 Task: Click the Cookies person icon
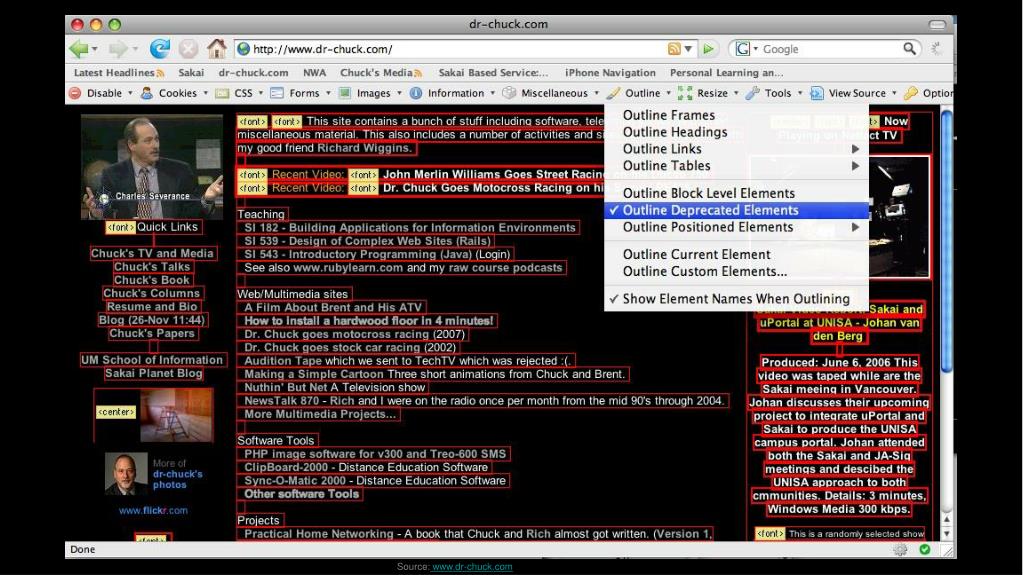(x=147, y=93)
